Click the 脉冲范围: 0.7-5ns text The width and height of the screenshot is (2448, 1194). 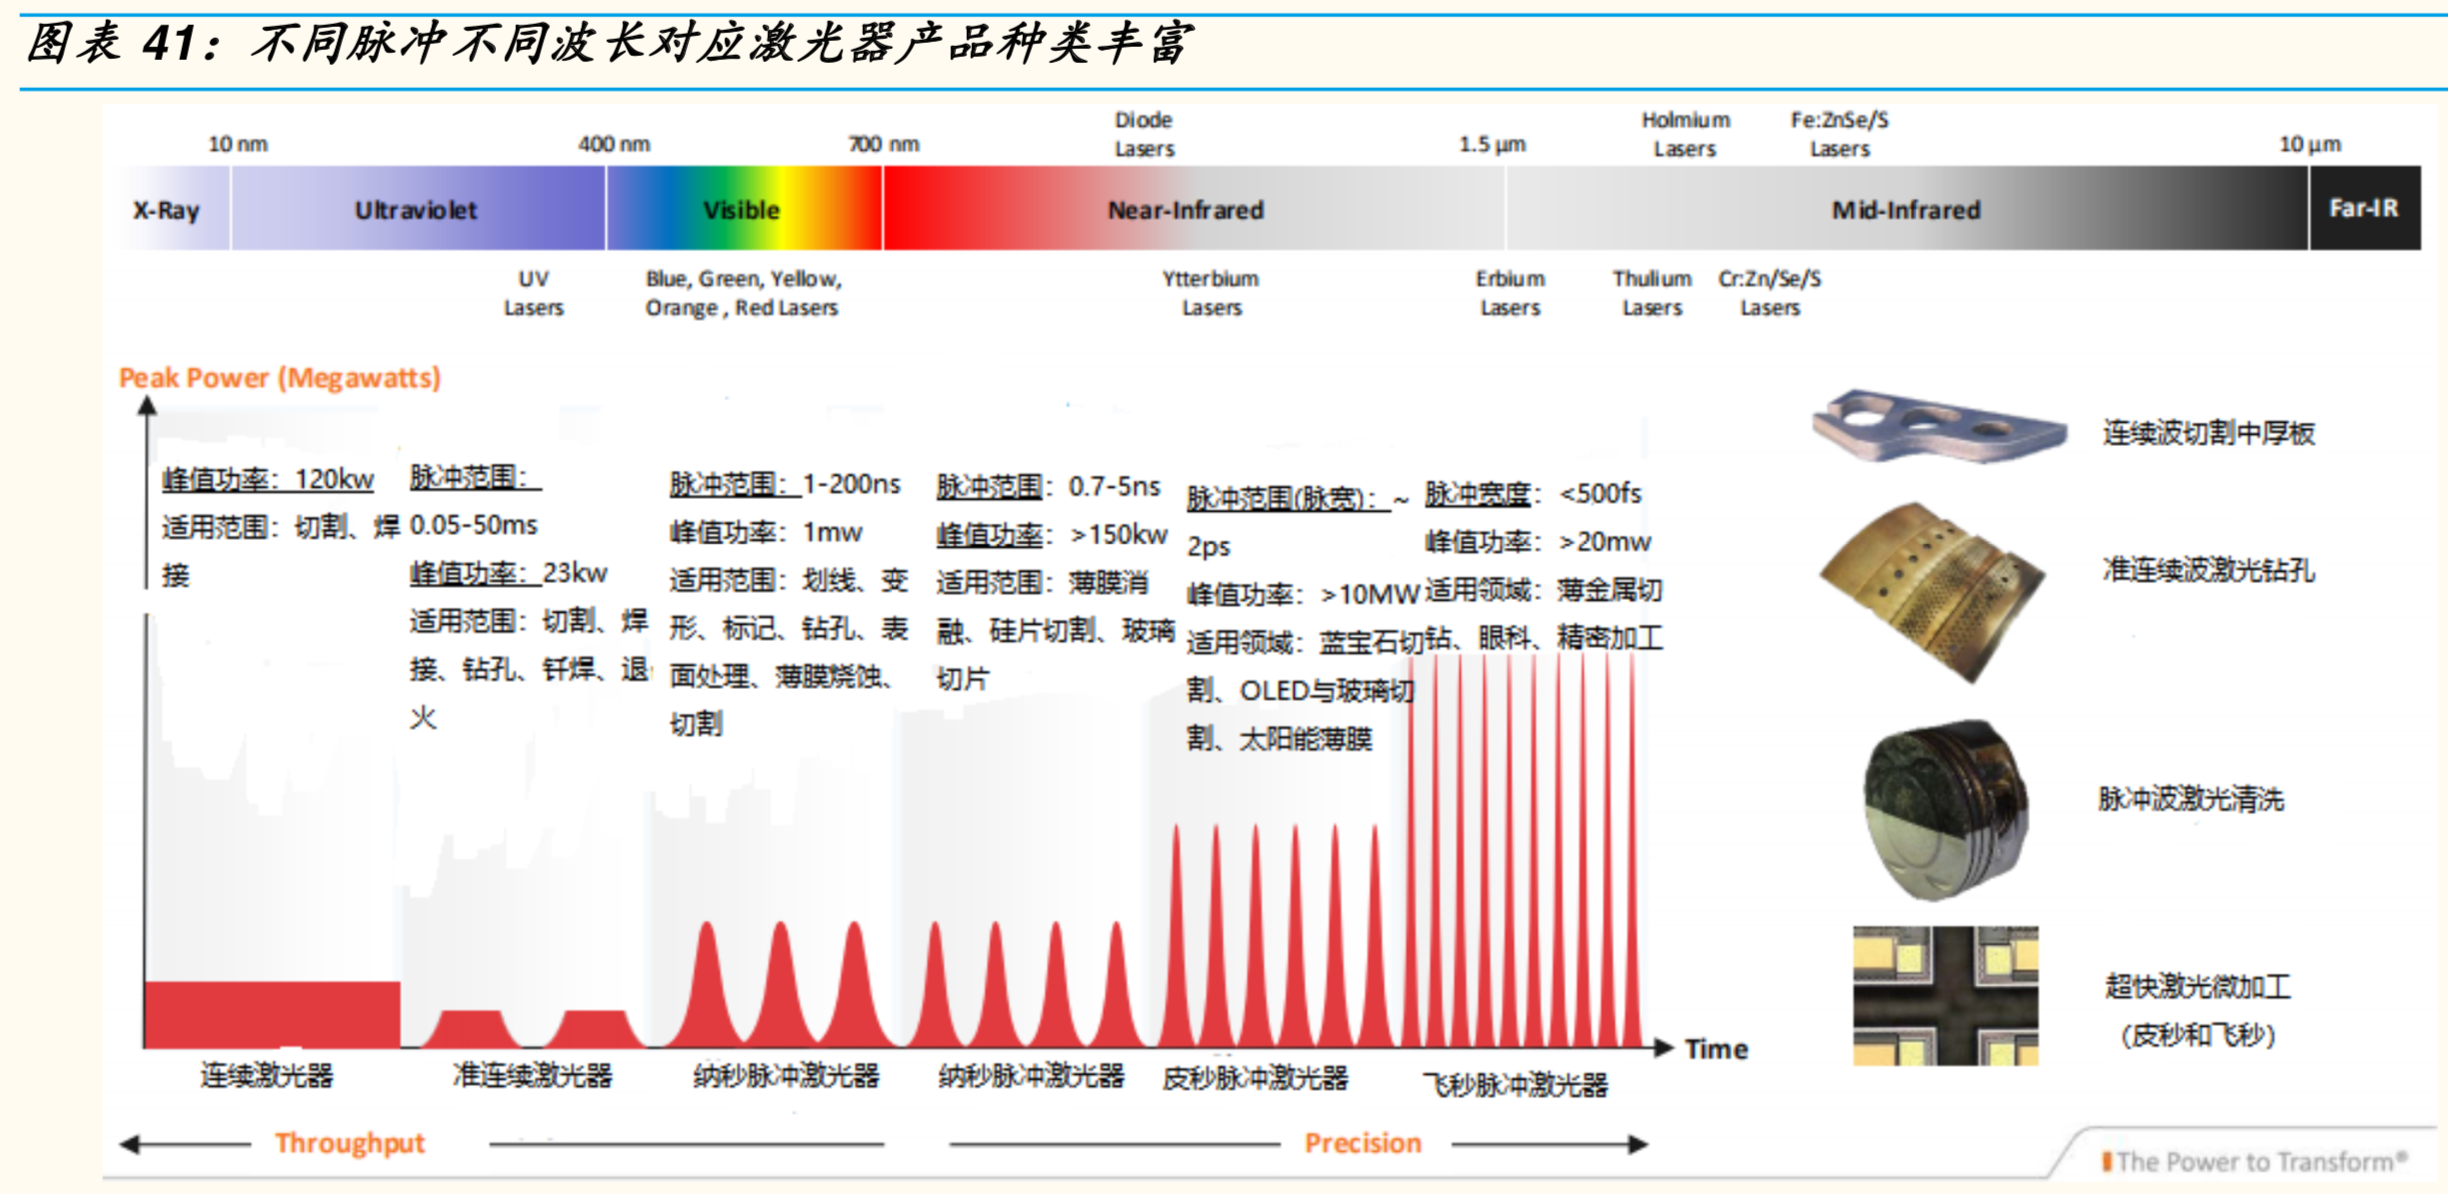pyautogui.click(x=1048, y=487)
